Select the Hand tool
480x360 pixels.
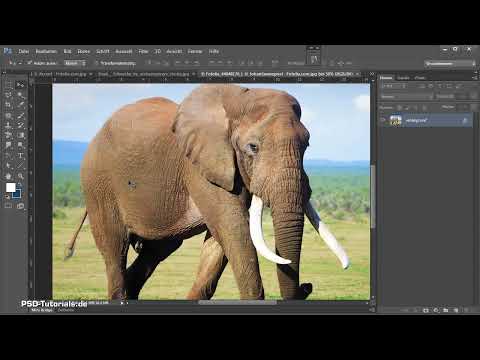pyautogui.click(x=8, y=176)
